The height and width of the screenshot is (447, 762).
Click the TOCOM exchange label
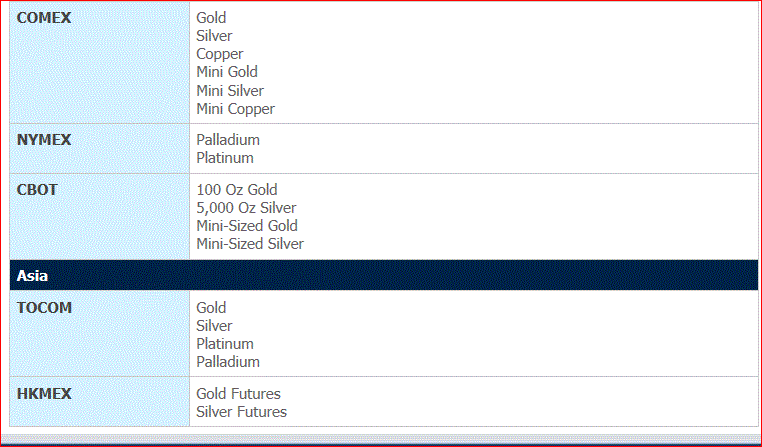[x=44, y=308]
